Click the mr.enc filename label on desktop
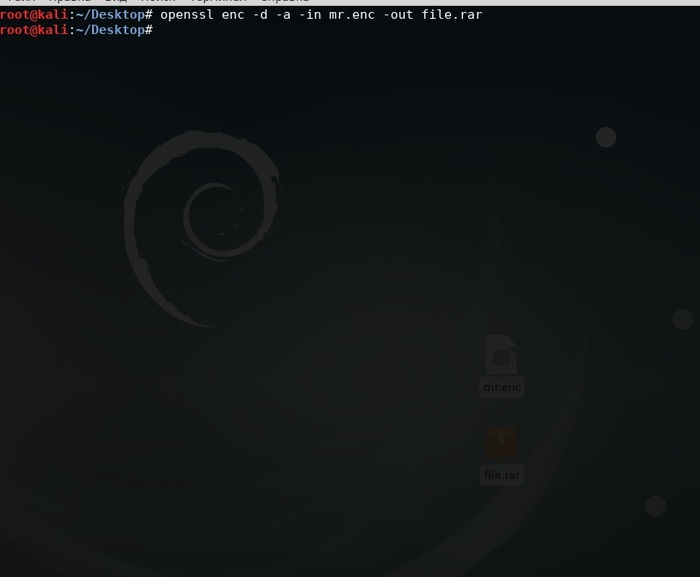Viewport: 700px width, 577px height. pyautogui.click(x=502, y=388)
